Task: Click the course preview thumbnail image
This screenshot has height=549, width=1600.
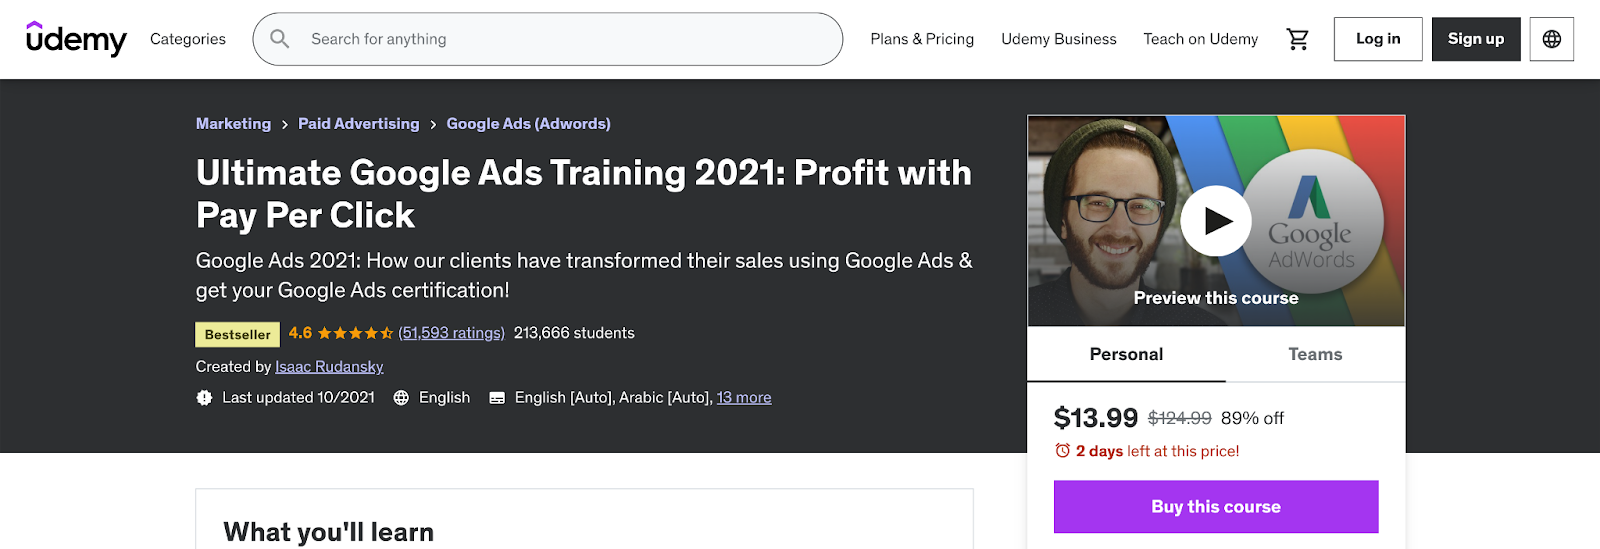Action: tap(1216, 221)
